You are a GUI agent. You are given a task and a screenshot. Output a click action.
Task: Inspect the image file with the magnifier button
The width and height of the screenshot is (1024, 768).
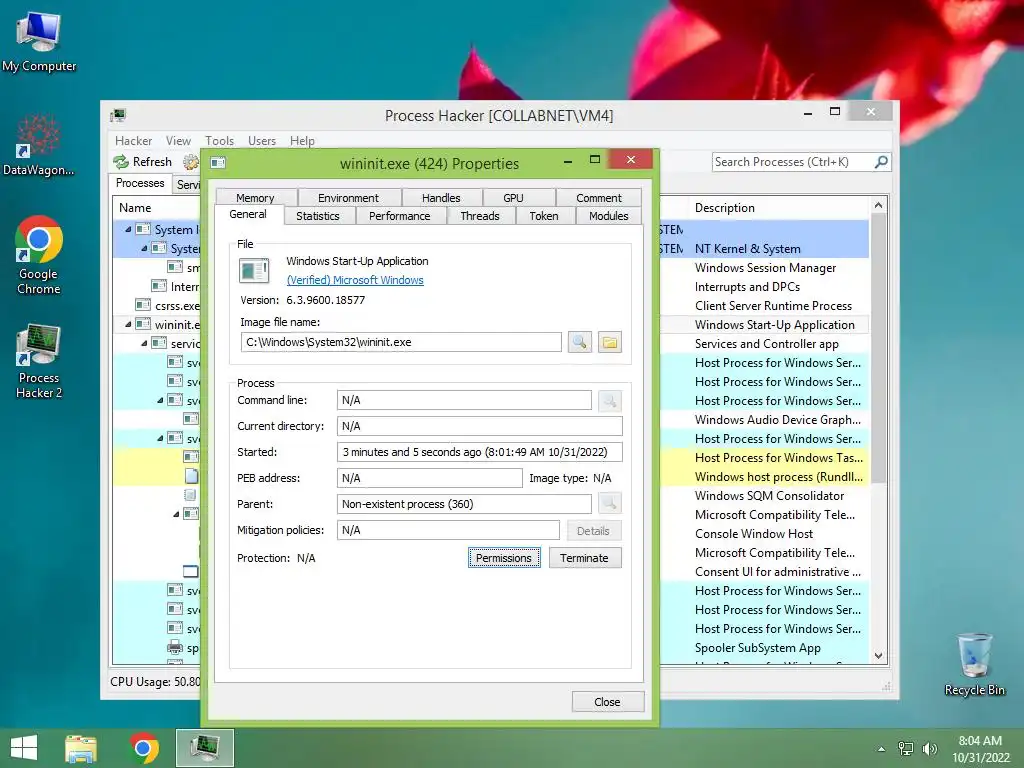click(x=580, y=342)
